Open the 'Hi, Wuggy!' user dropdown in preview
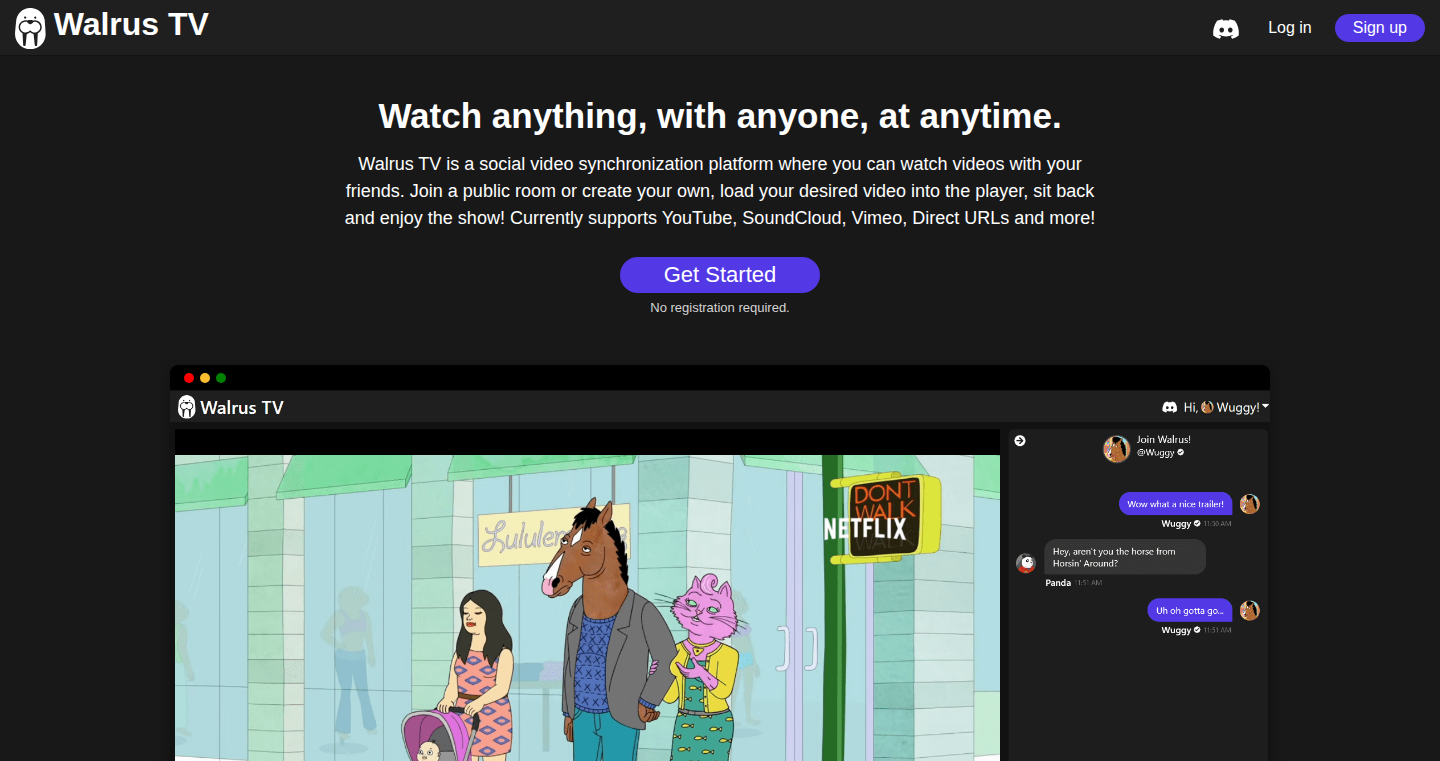This screenshot has height=761, width=1440. (x=1226, y=407)
